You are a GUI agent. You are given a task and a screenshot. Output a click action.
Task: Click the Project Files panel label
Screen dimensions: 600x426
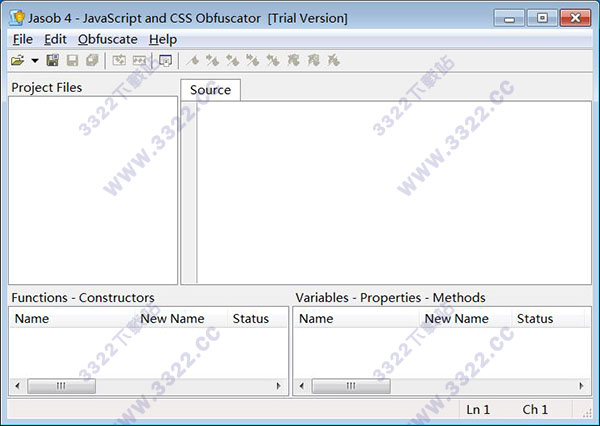click(47, 87)
